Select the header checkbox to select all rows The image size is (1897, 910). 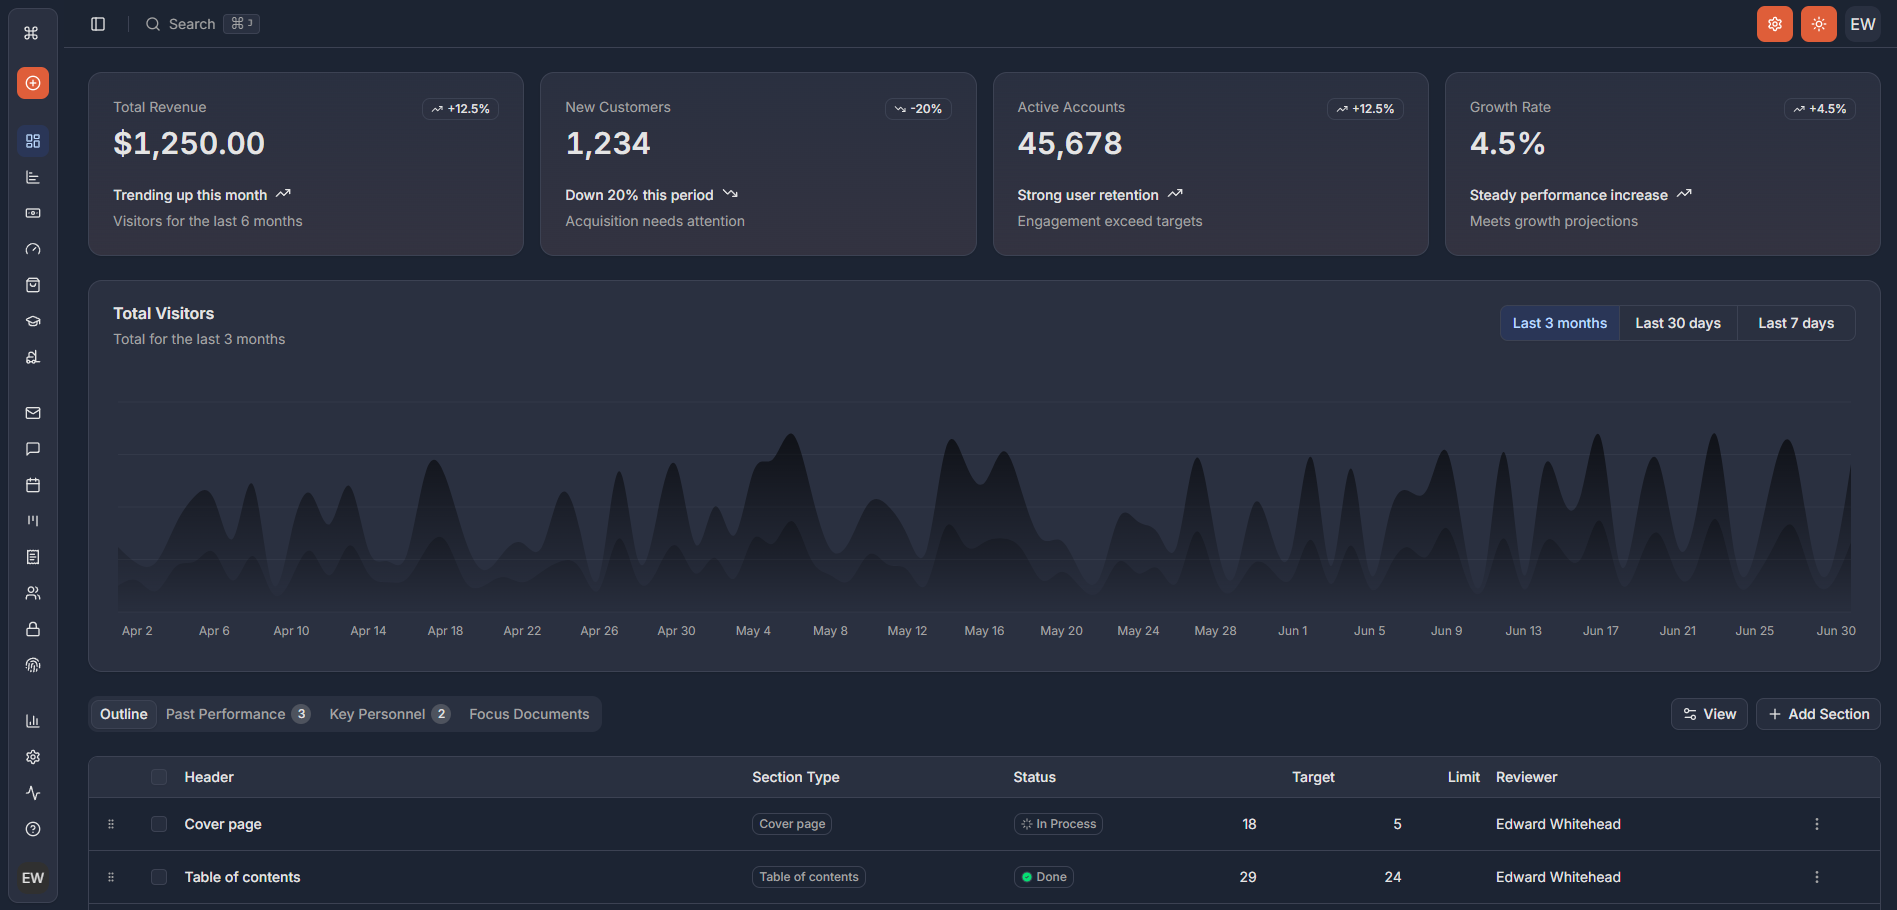point(158,777)
